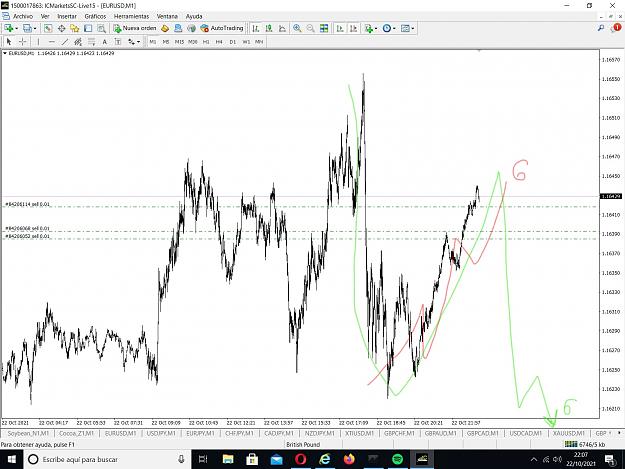Expand the indicators dropdown arrow
The width and height of the screenshot is (625, 469).
[x=376, y=29]
